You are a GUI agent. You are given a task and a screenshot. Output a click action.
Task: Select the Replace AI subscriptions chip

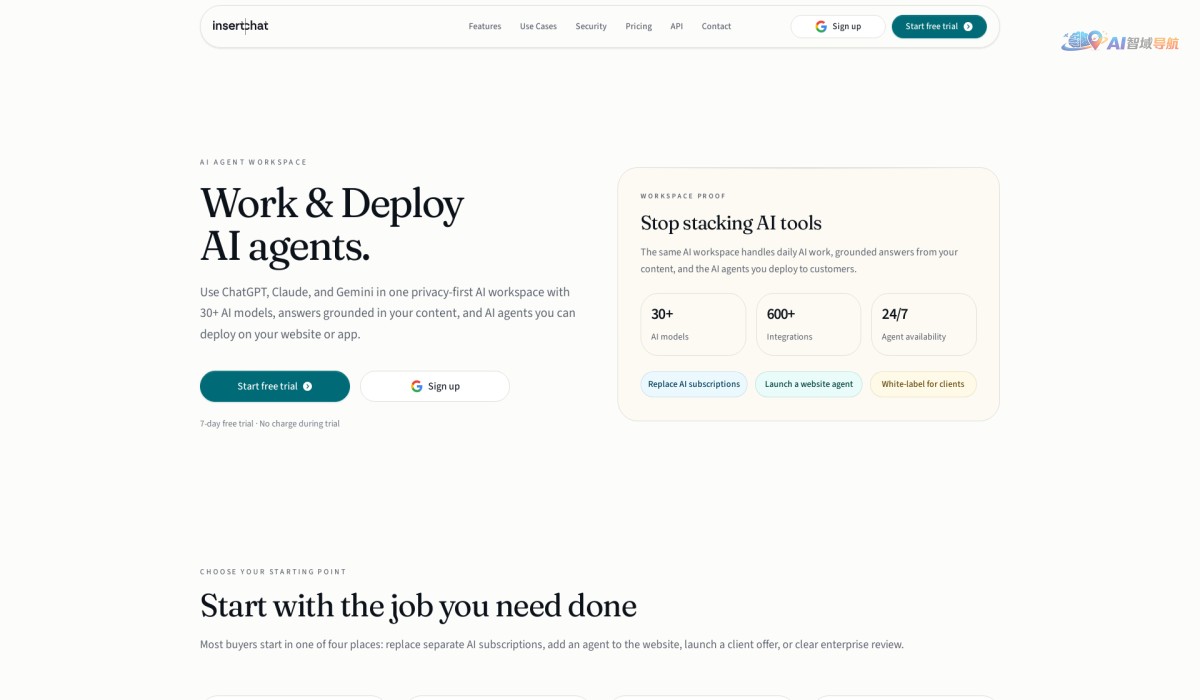click(694, 384)
